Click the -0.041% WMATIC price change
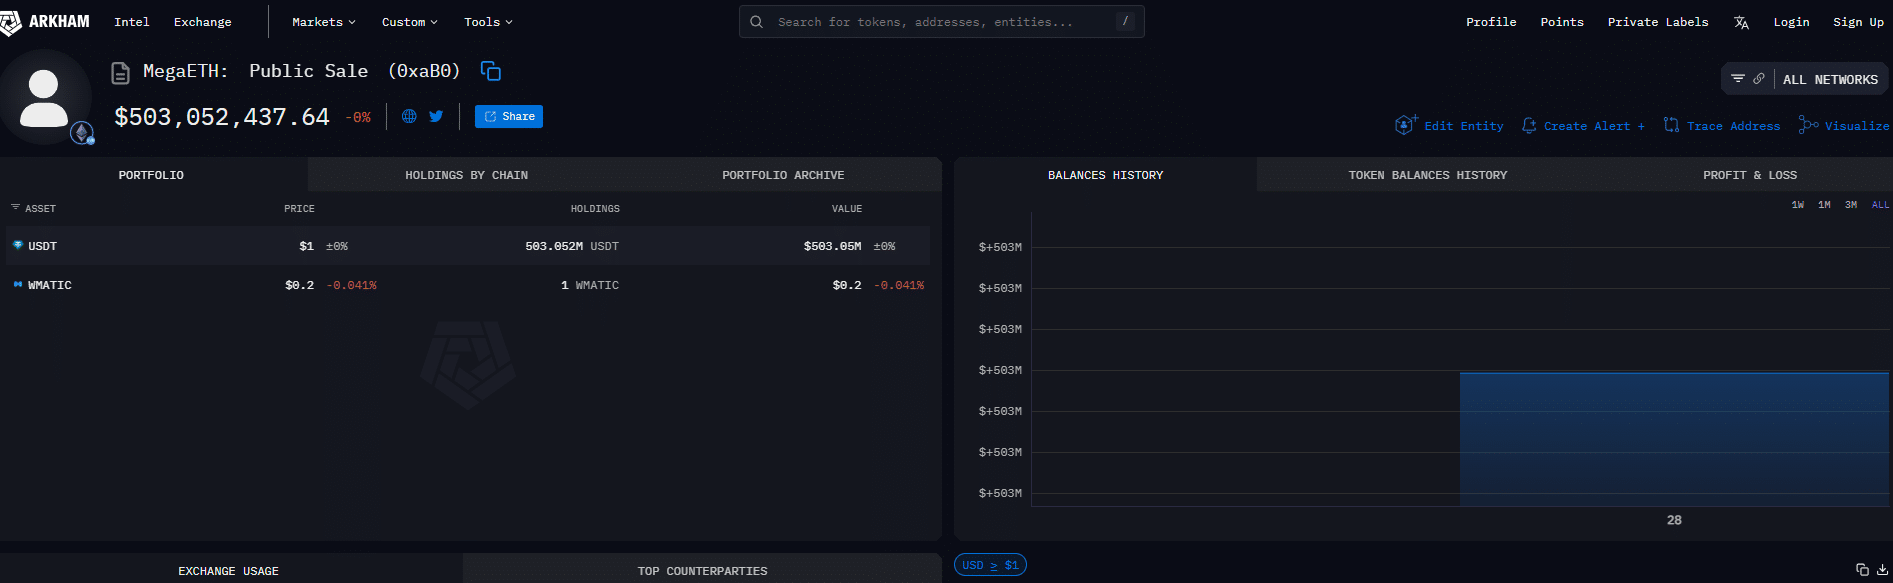 coord(352,285)
